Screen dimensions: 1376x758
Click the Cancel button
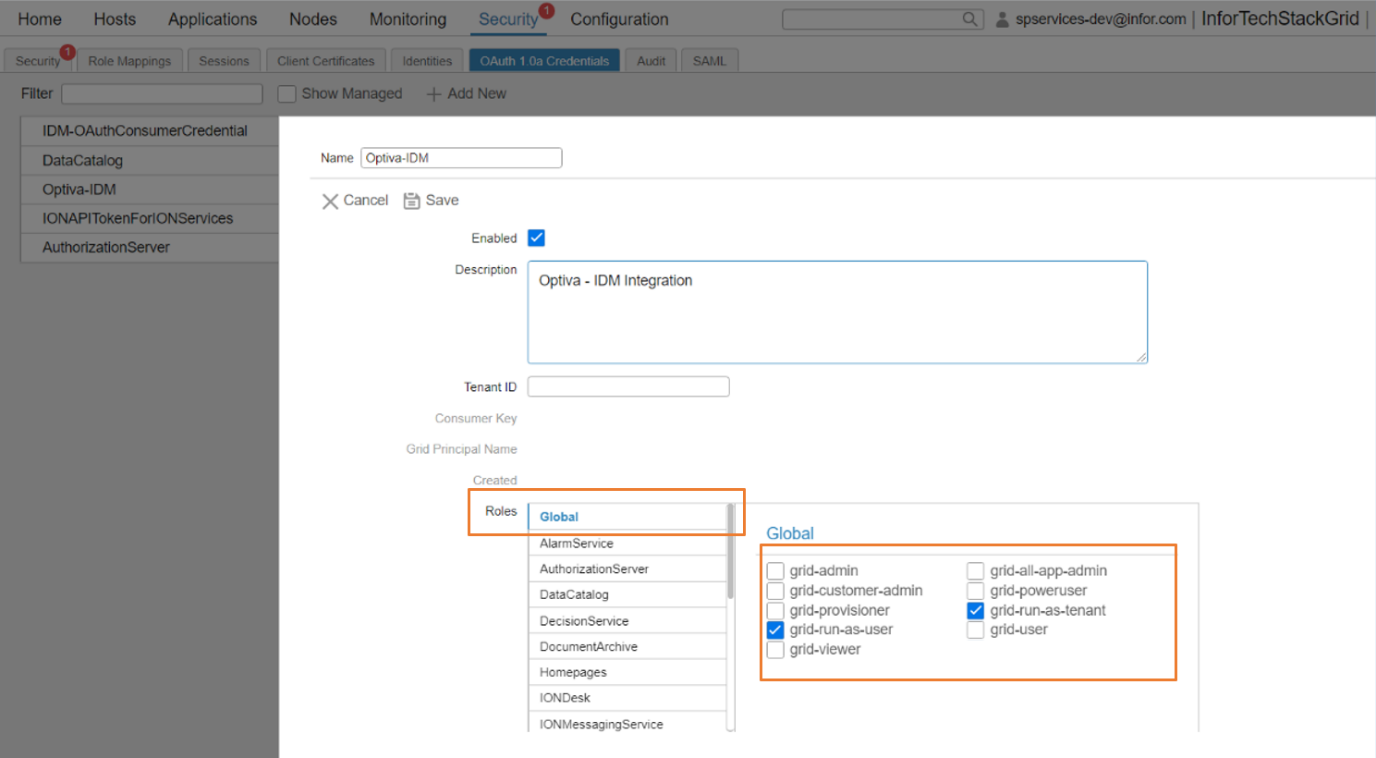(364, 200)
